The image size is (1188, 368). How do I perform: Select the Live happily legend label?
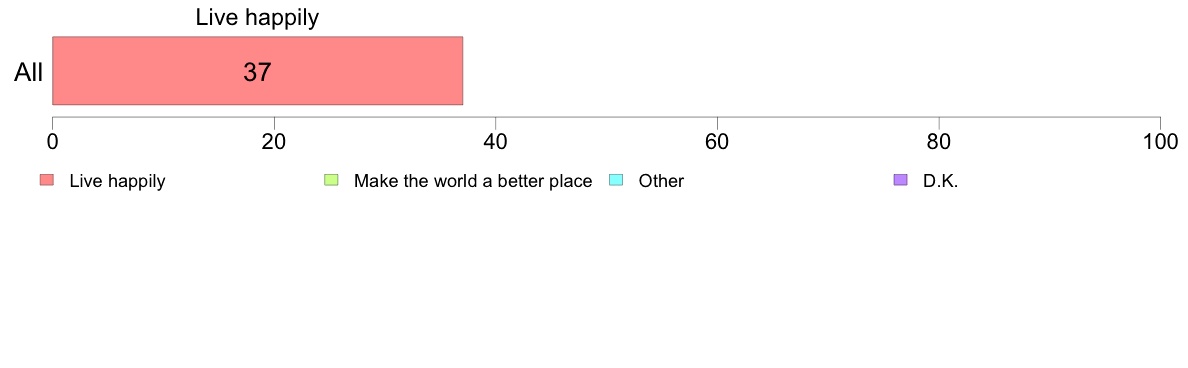coord(117,181)
